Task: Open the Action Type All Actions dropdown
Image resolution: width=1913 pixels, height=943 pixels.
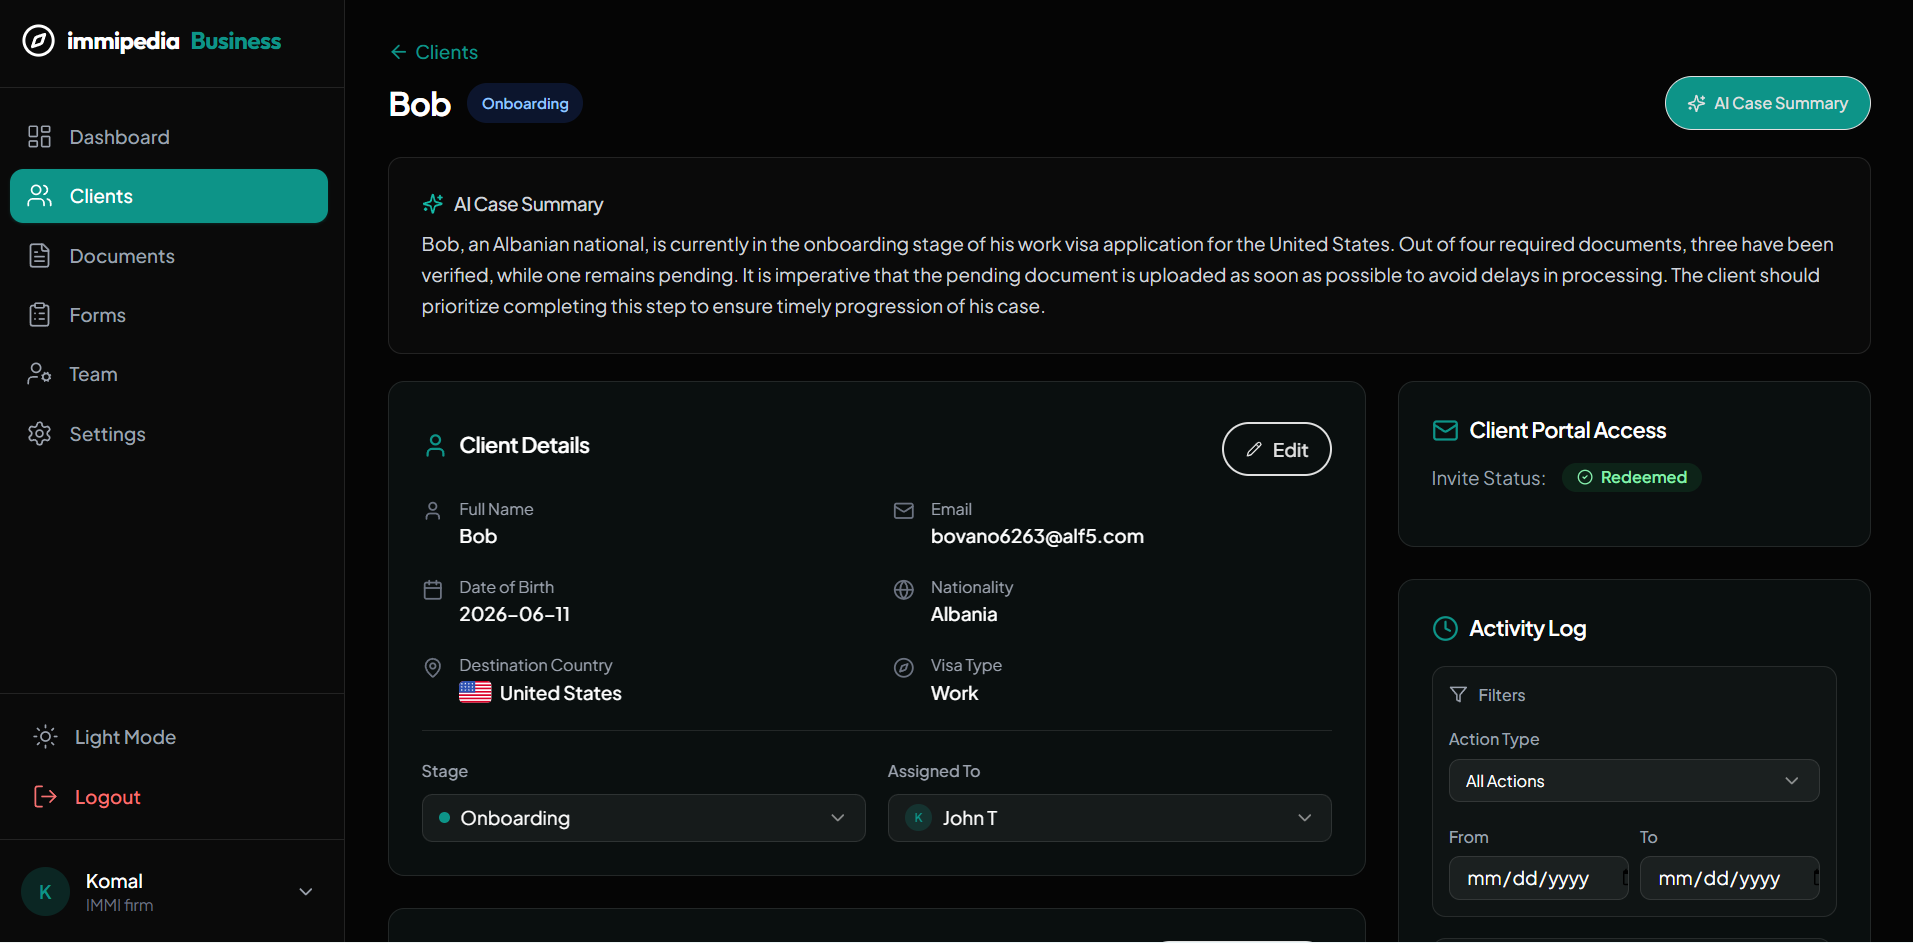Action: [x=1634, y=781]
